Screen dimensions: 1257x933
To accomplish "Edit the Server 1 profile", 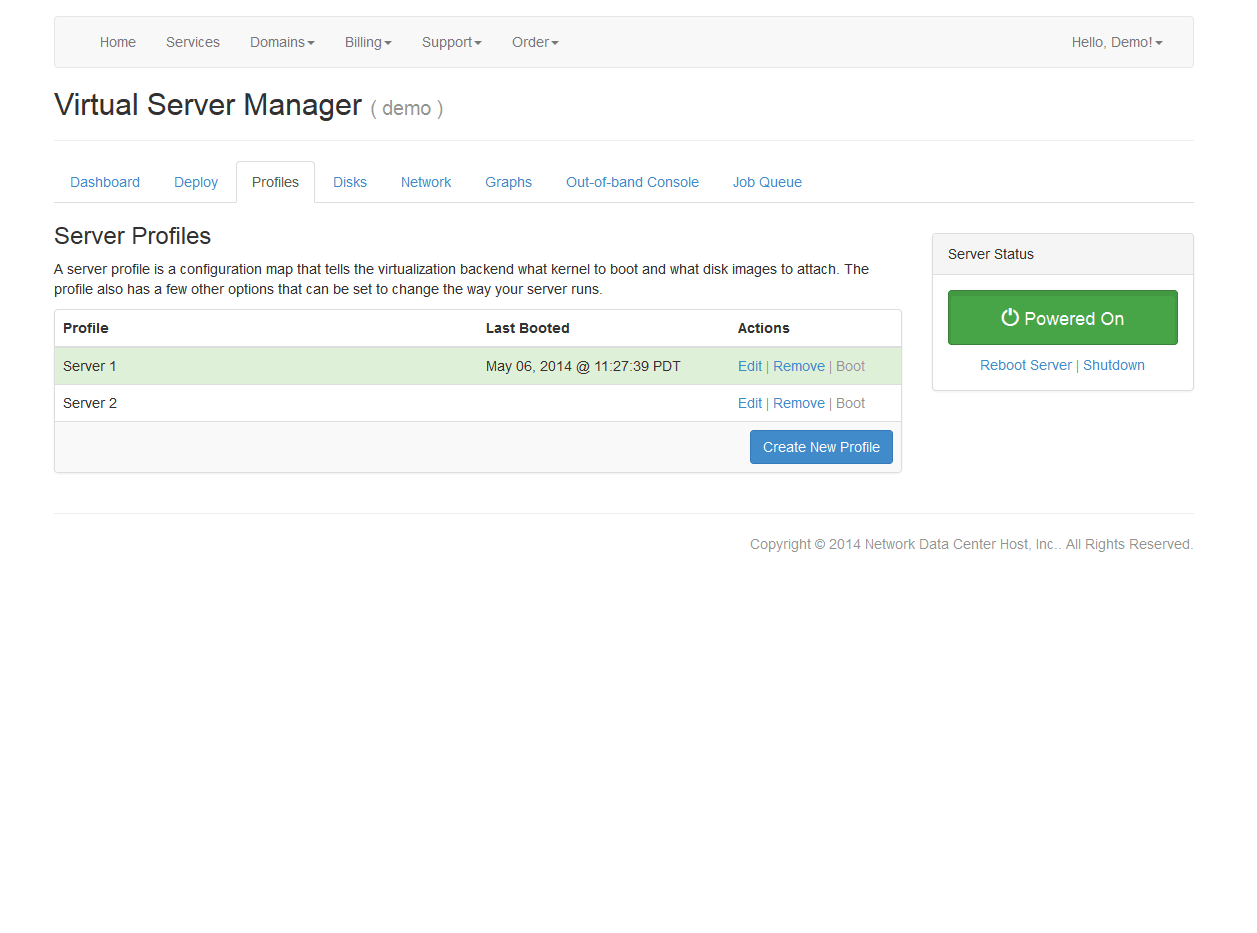I will pyautogui.click(x=750, y=366).
